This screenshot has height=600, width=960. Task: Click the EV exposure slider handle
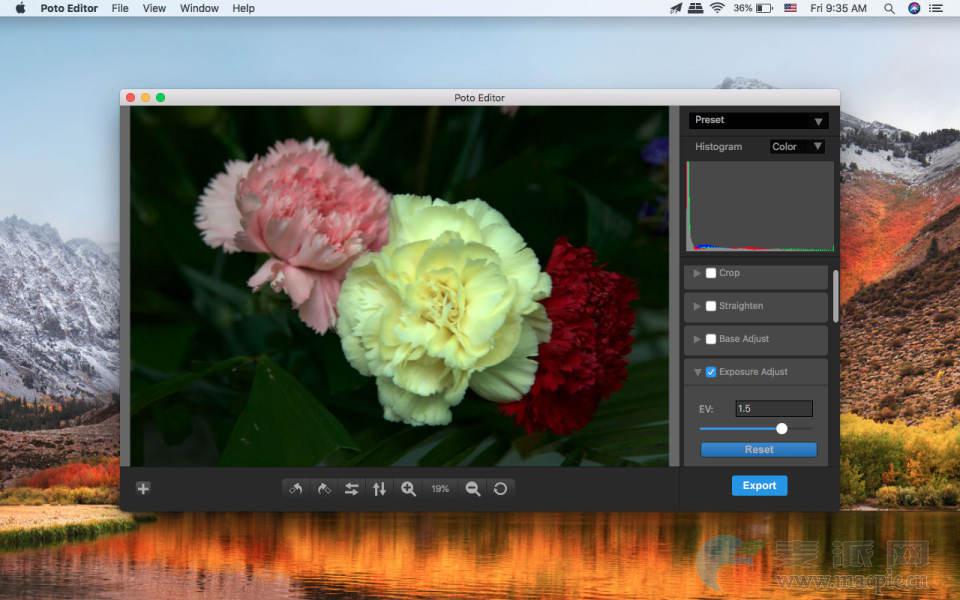tap(782, 429)
